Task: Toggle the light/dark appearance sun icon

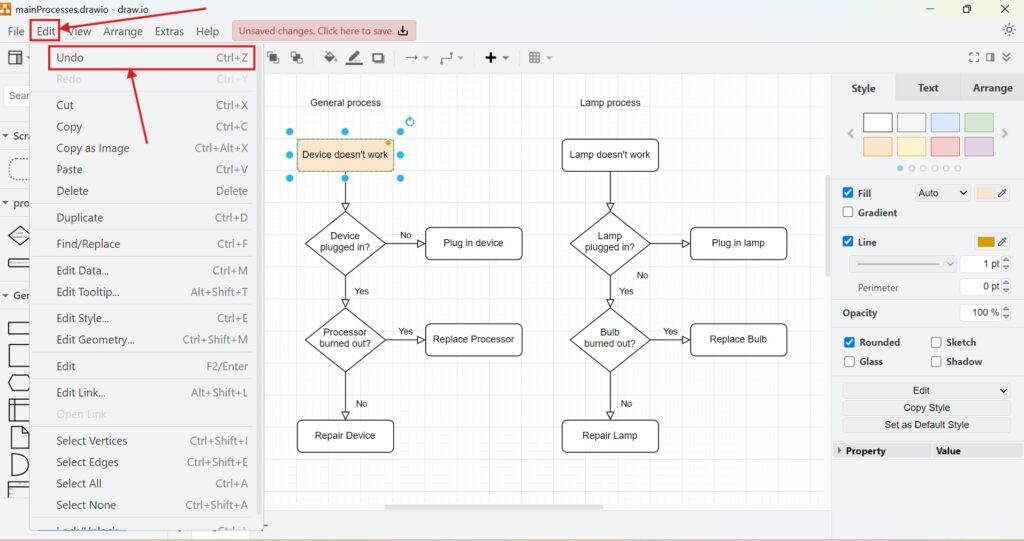Action: click(1008, 30)
